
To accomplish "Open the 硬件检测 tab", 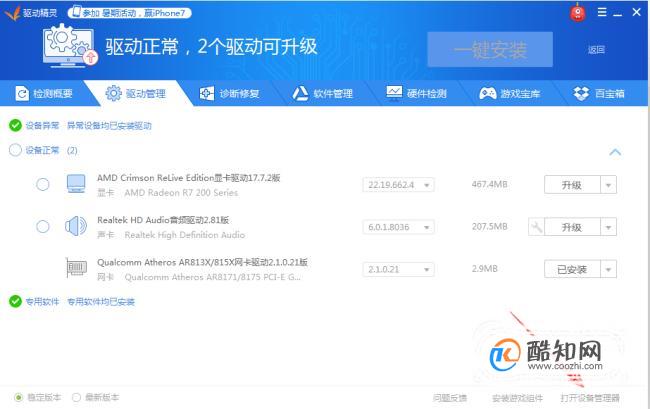I will (x=417, y=93).
